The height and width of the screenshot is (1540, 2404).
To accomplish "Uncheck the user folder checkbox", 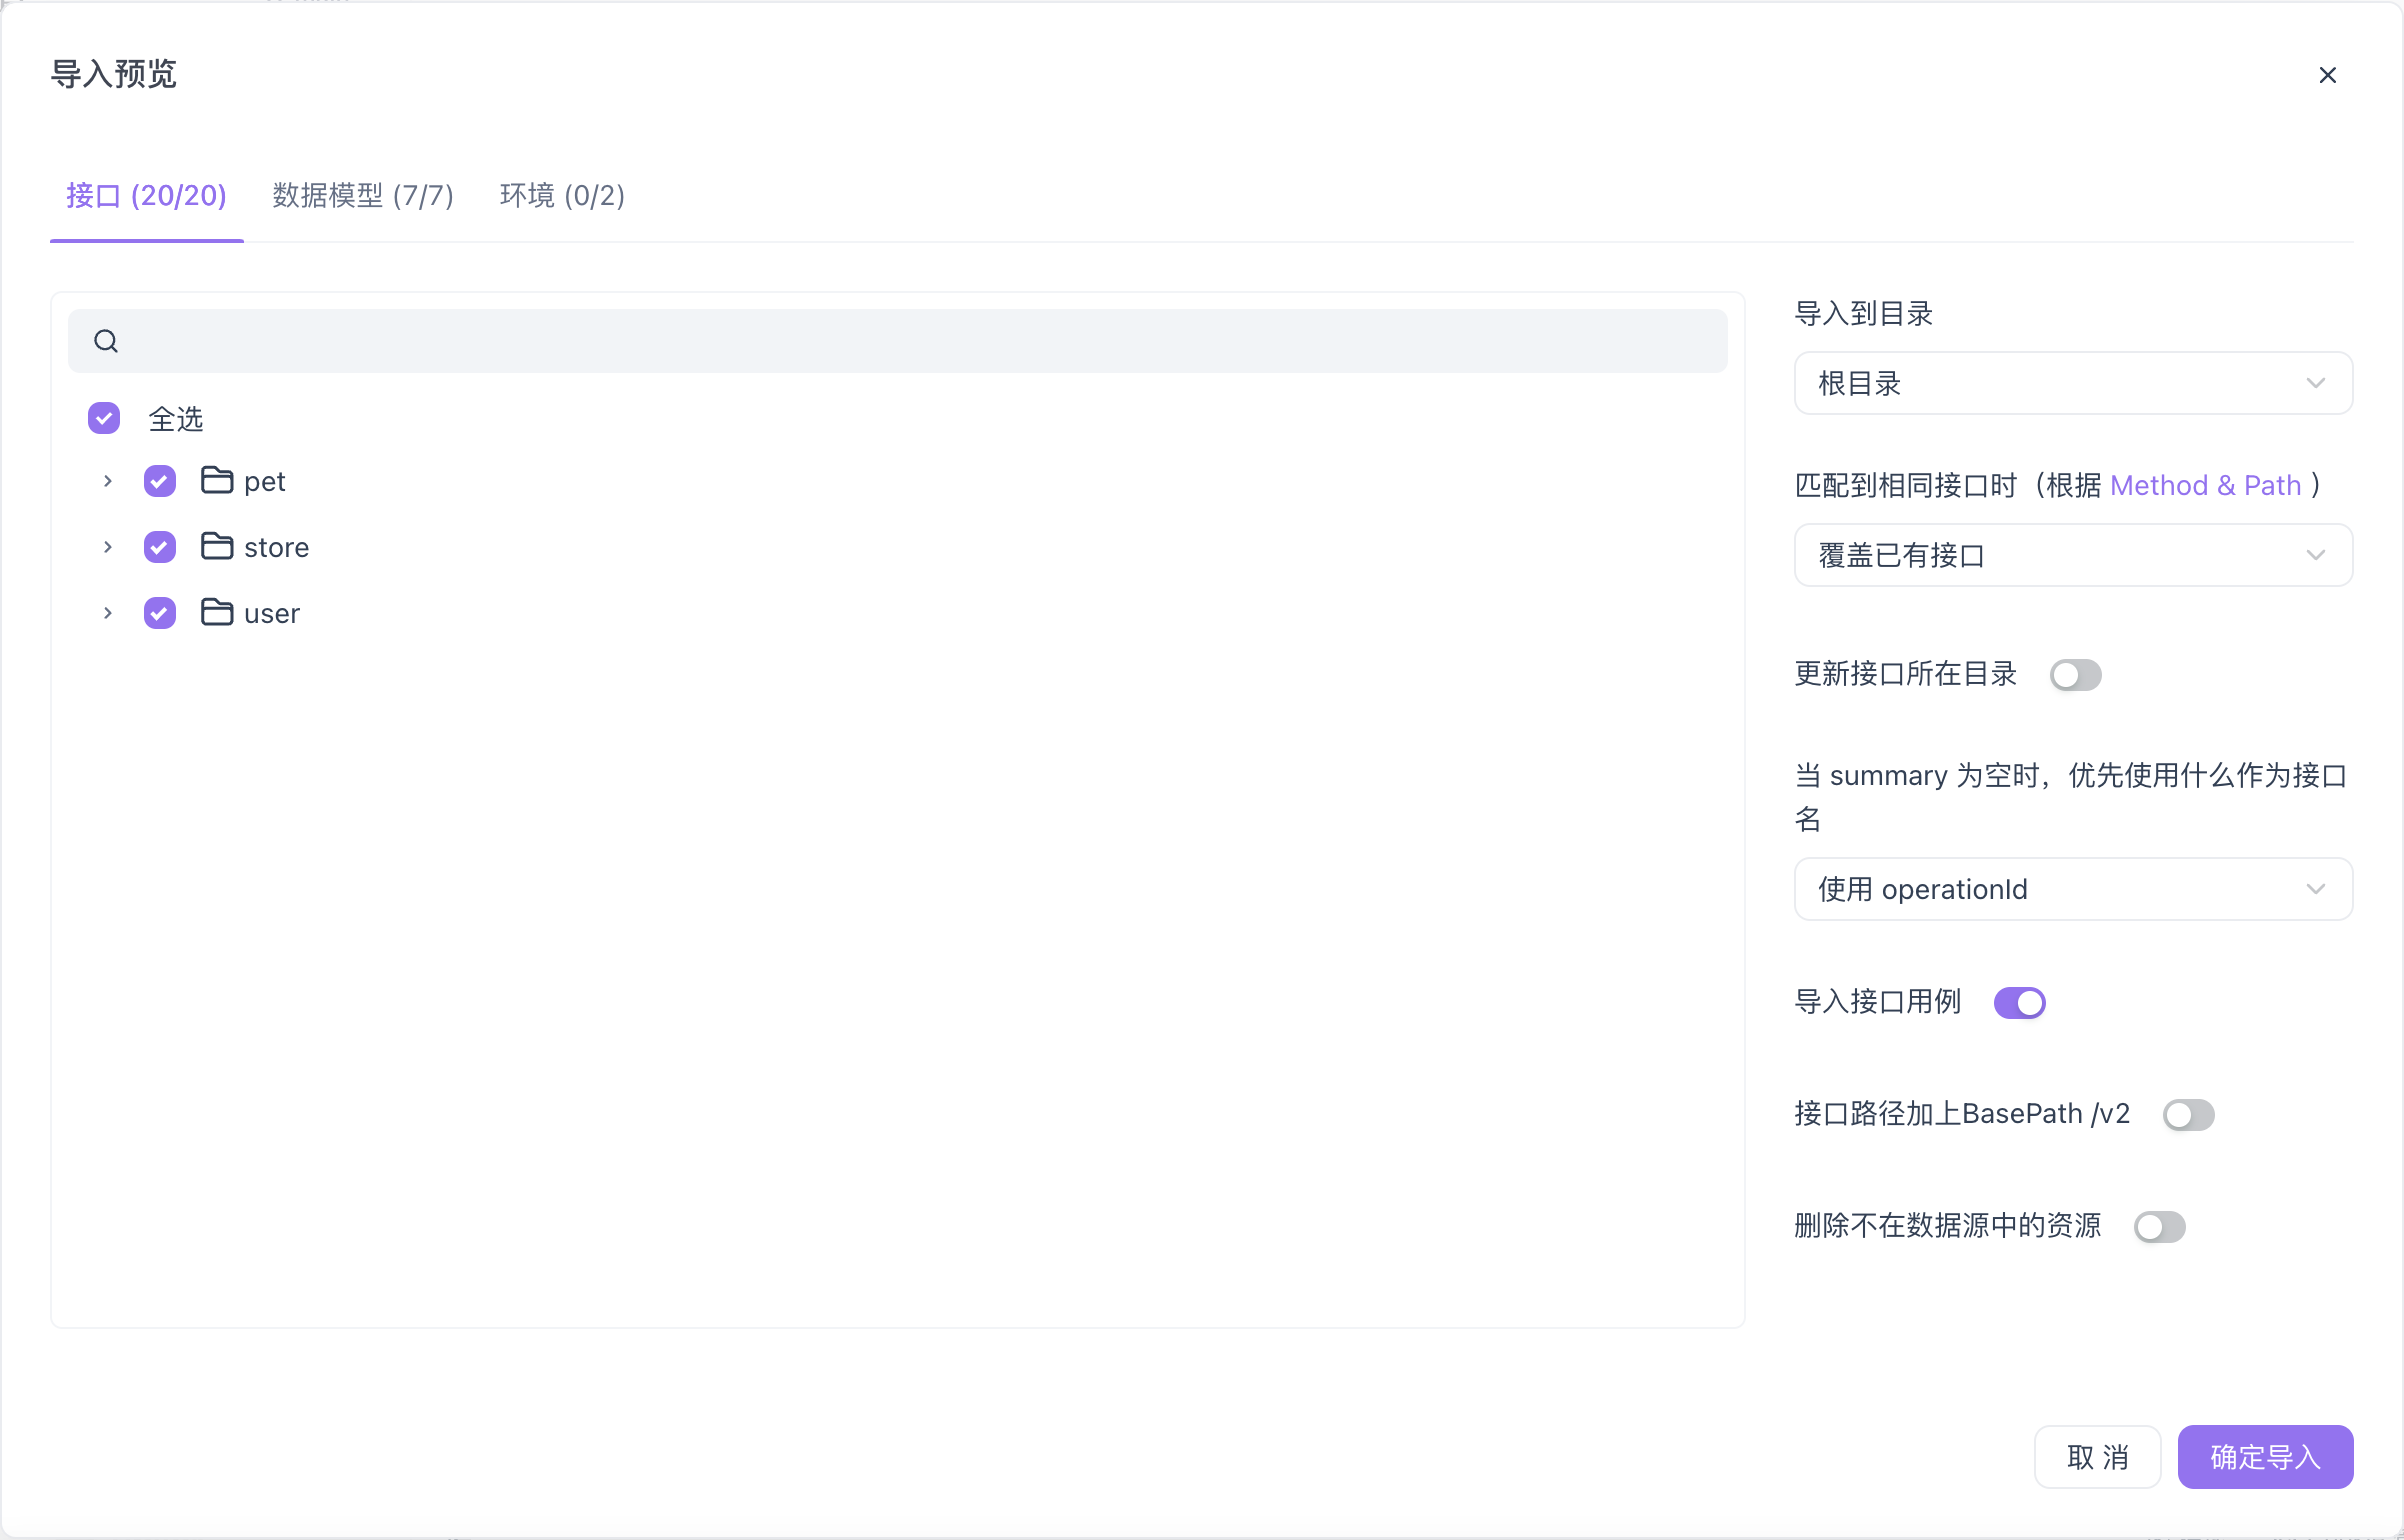I will 159,613.
